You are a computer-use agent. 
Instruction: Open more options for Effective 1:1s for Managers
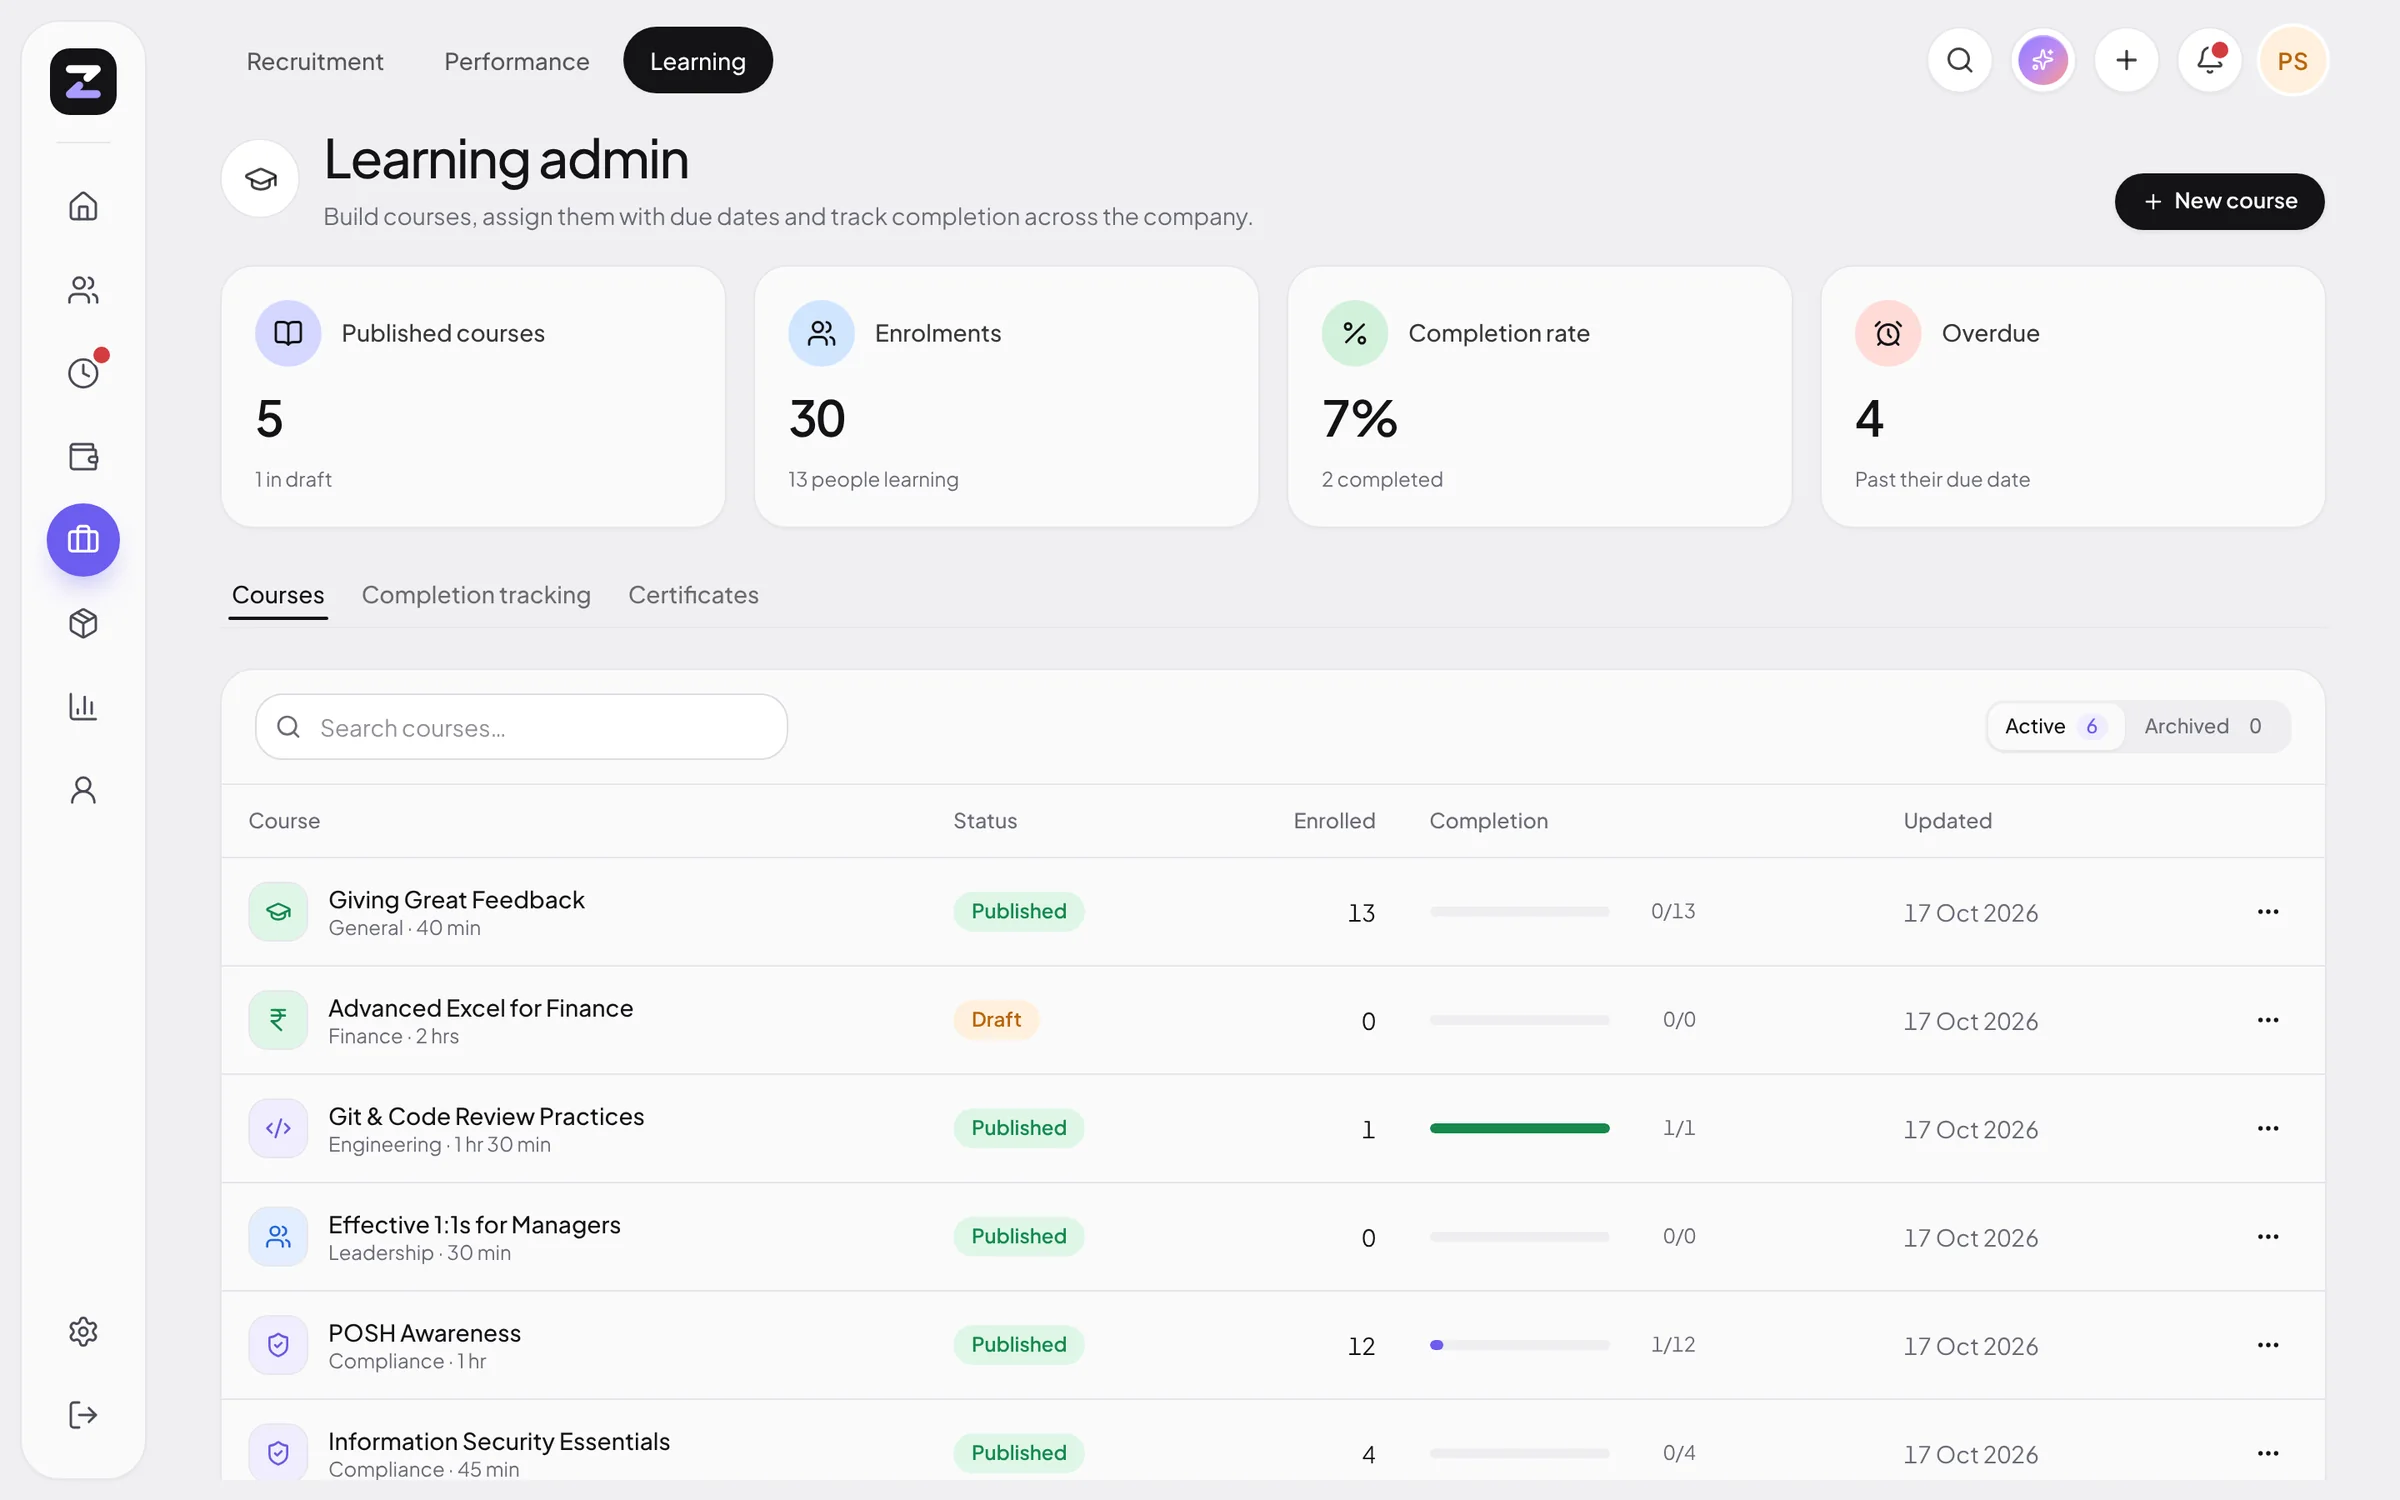pos(2268,1237)
